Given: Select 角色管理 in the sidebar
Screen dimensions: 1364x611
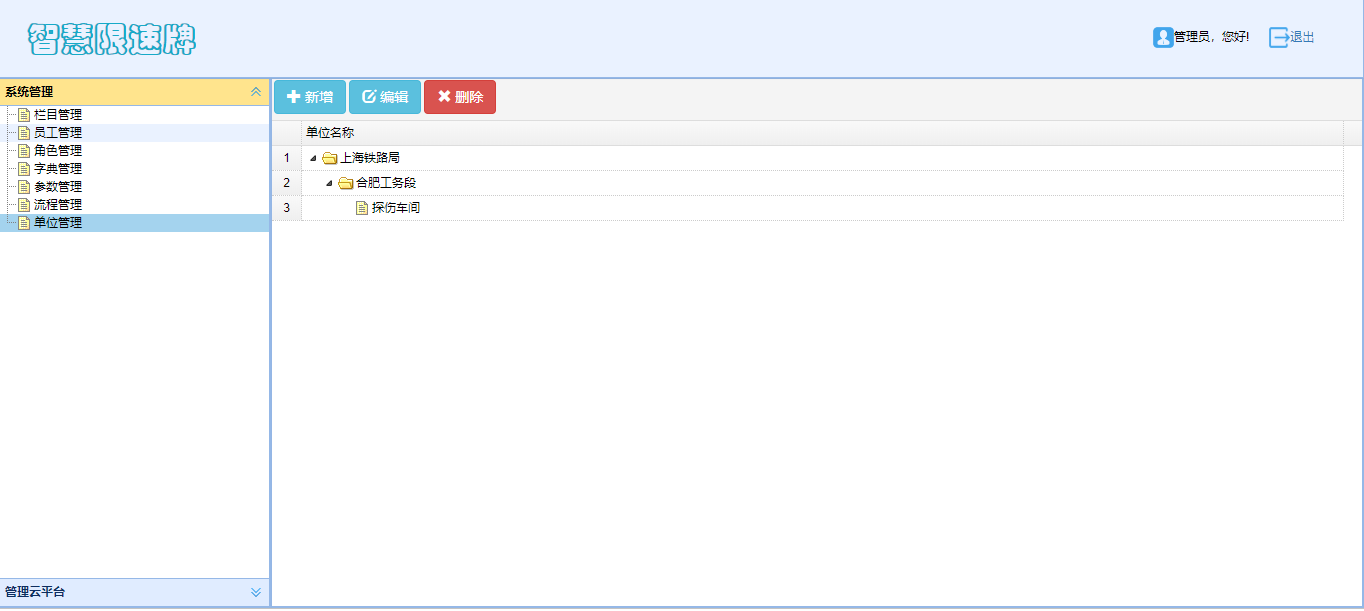Looking at the screenshot, I should [58, 151].
